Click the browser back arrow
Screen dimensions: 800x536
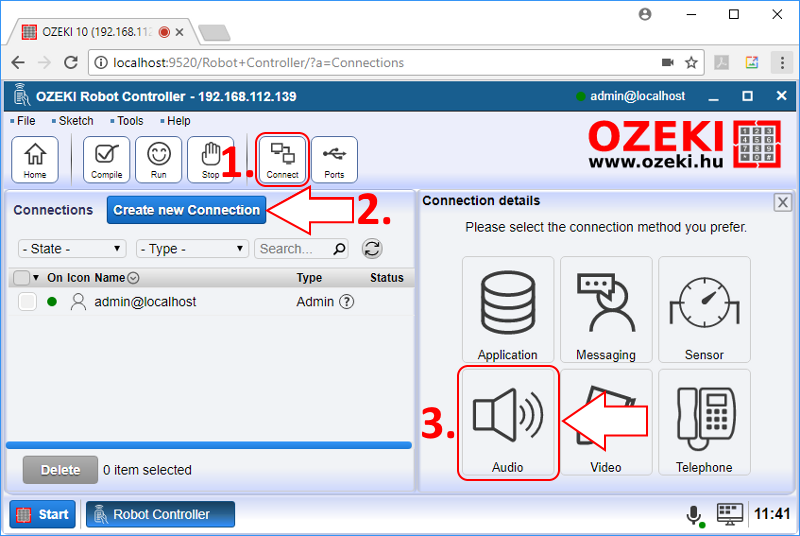coord(18,63)
